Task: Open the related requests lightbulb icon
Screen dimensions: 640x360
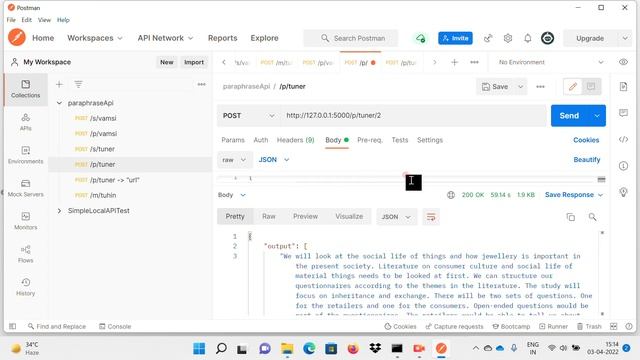Action: pos(623,192)
